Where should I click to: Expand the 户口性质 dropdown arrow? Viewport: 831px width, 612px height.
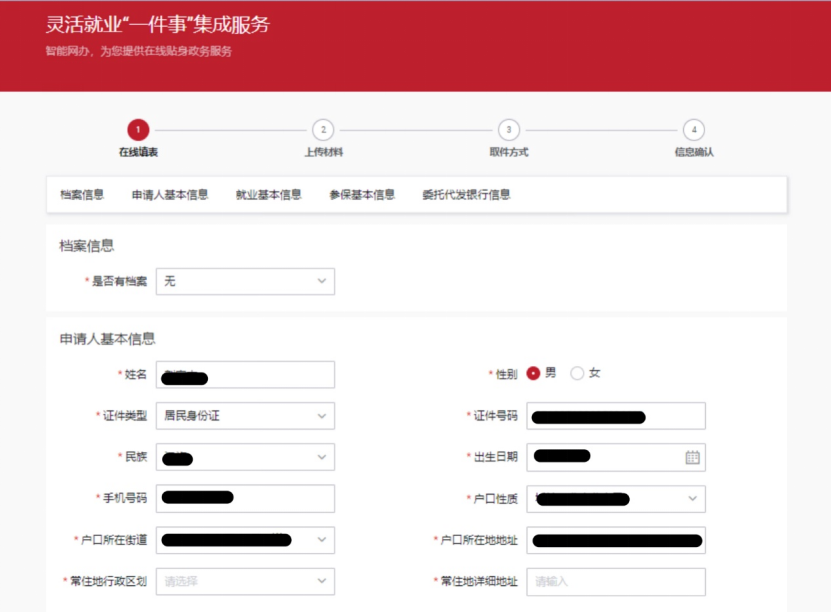coord(691,498)
